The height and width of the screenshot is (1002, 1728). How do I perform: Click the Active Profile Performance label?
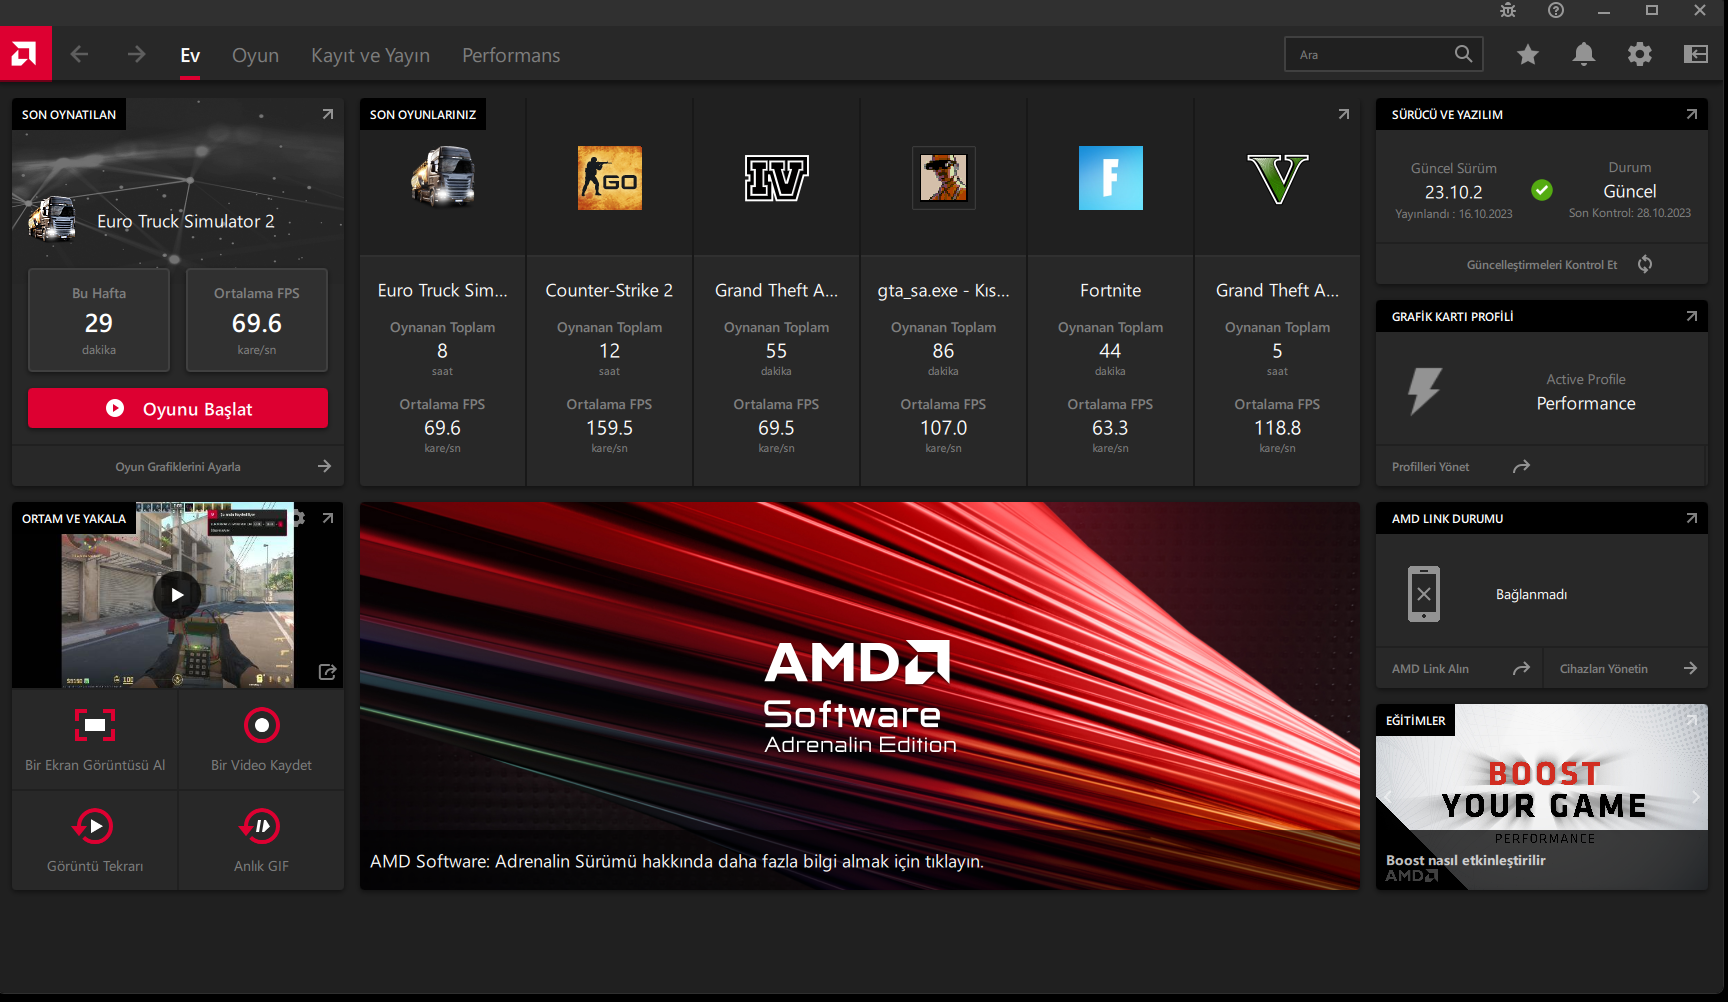[1586, 392]
